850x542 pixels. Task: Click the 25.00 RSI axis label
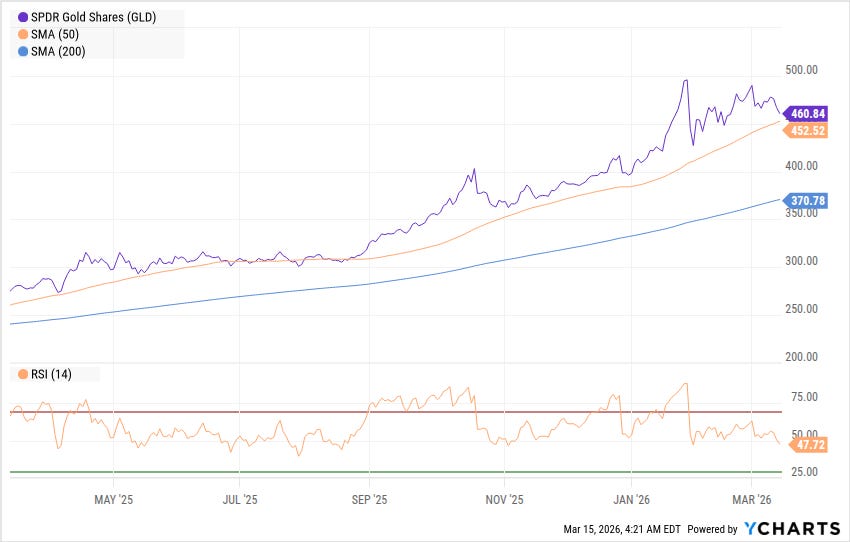[804, 472]
